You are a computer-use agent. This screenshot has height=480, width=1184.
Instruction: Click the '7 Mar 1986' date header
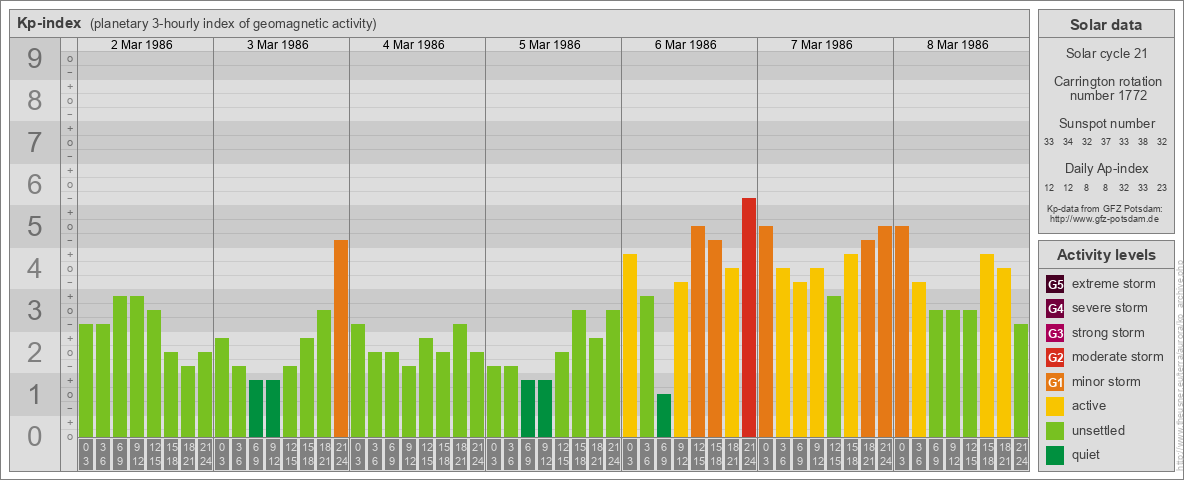[x=822, y=45]
